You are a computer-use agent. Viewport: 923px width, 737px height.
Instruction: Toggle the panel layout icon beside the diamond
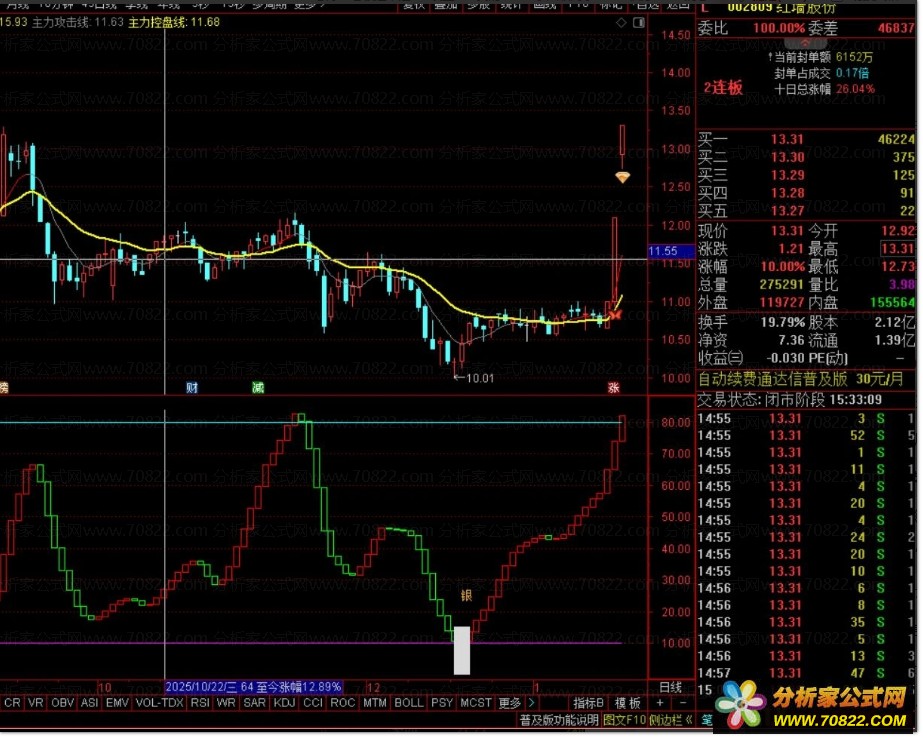[639, 23]
